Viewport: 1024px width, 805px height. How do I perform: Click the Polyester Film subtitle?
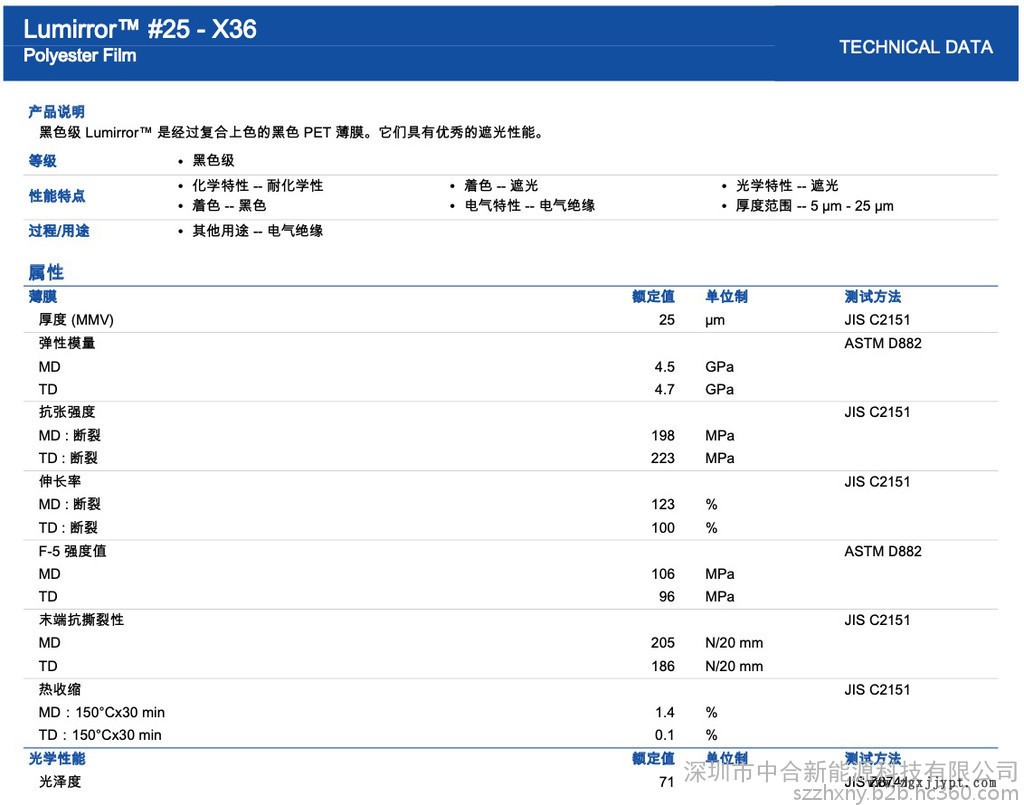click(x=80, y=56)
